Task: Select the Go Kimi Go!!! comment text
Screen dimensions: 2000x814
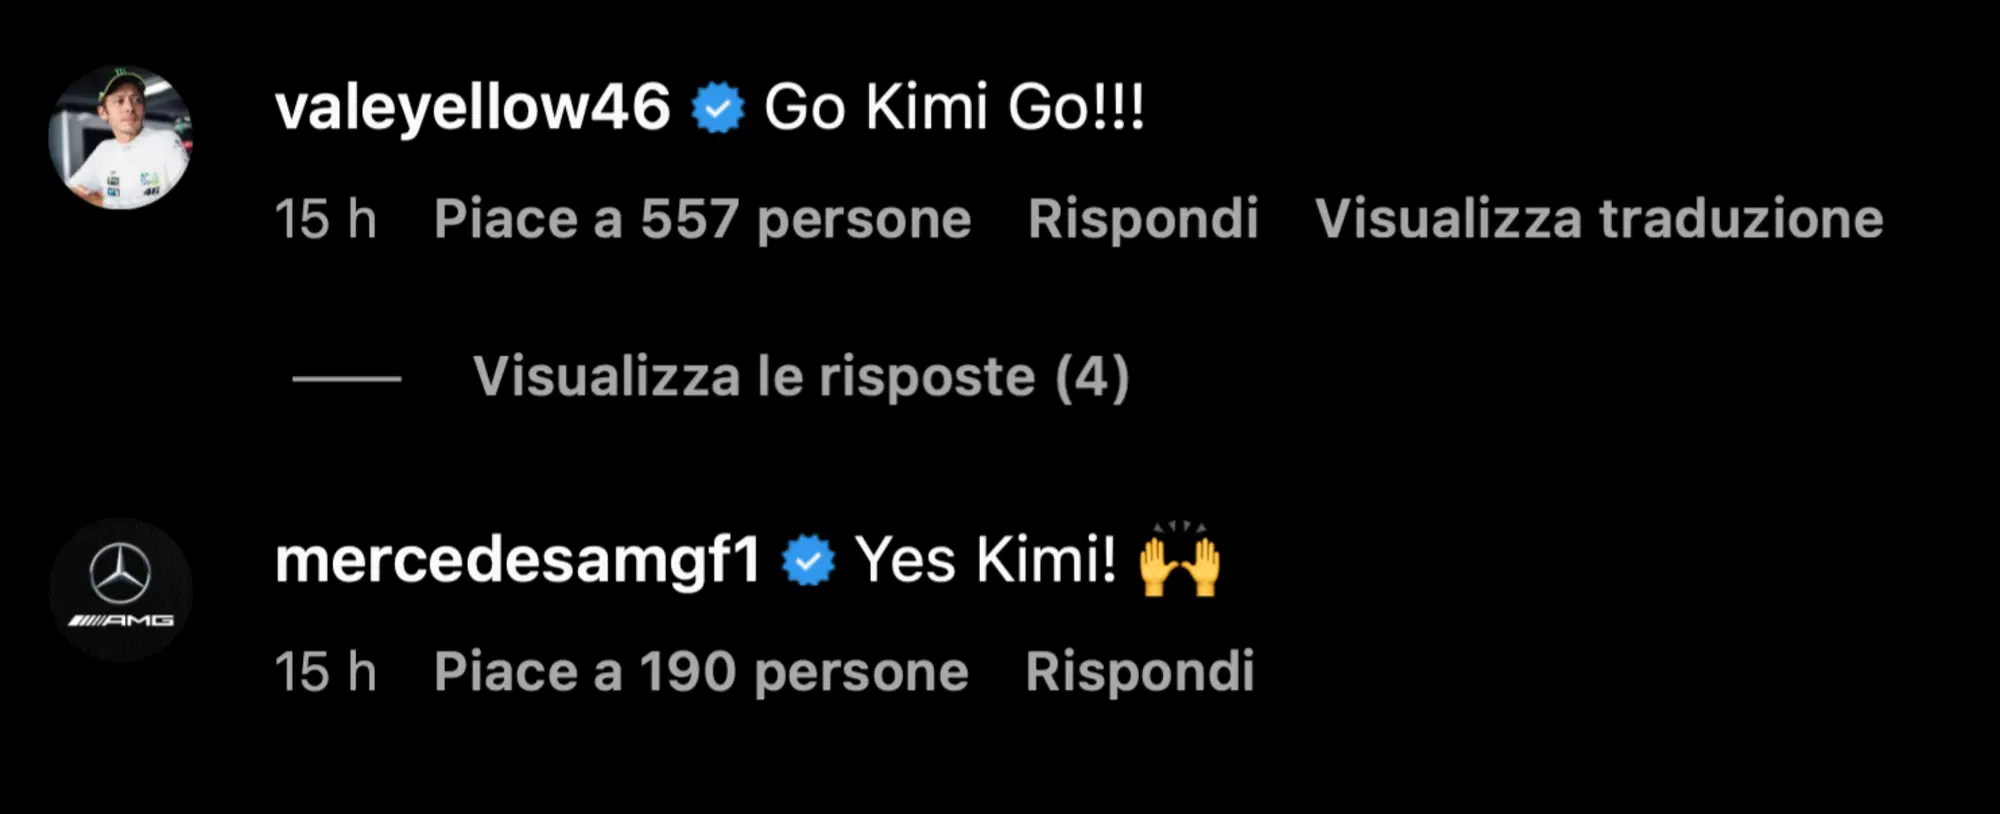Action: pyautogui.click(x=954, y=107)
